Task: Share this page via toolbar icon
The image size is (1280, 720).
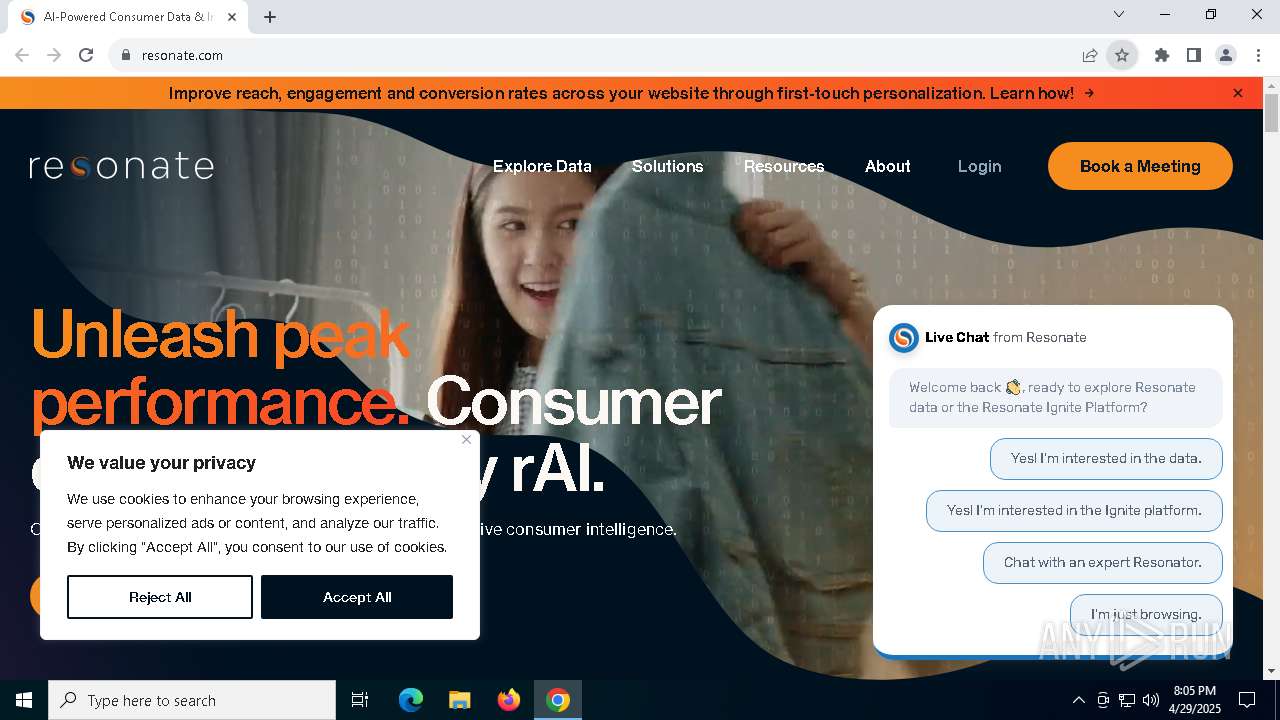Action: pos(1090,55)
